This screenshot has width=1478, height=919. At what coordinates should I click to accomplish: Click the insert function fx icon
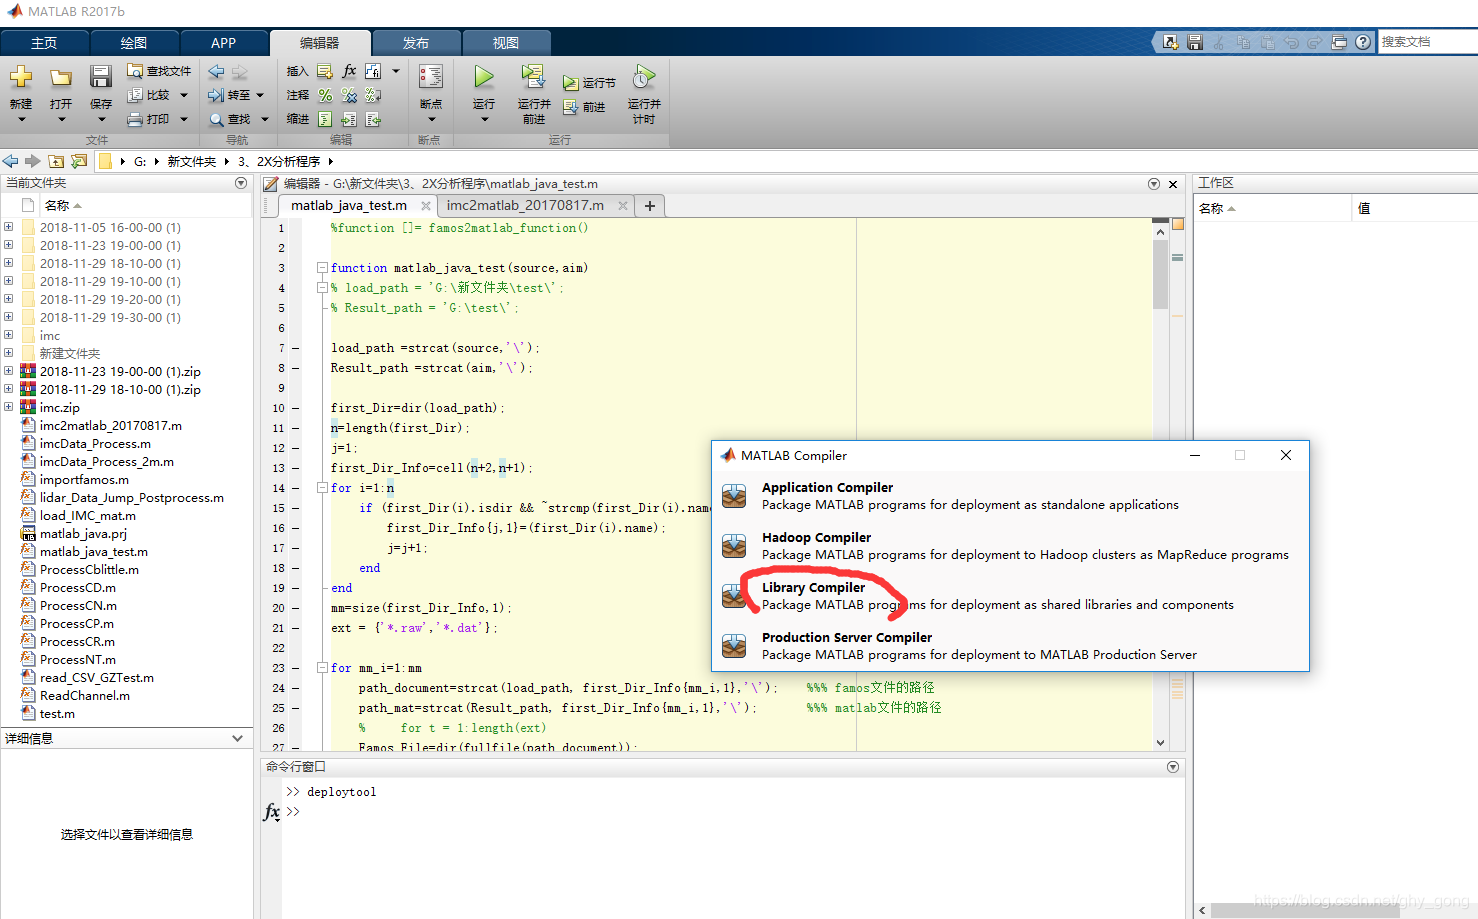349,71
